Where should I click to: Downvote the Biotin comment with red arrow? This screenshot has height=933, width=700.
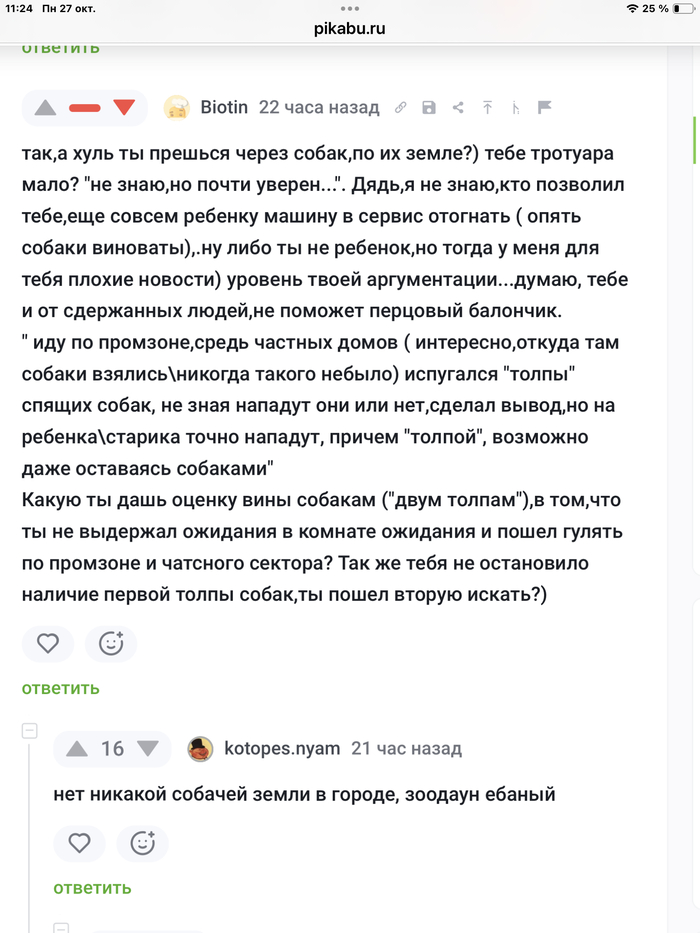point(124,107)
